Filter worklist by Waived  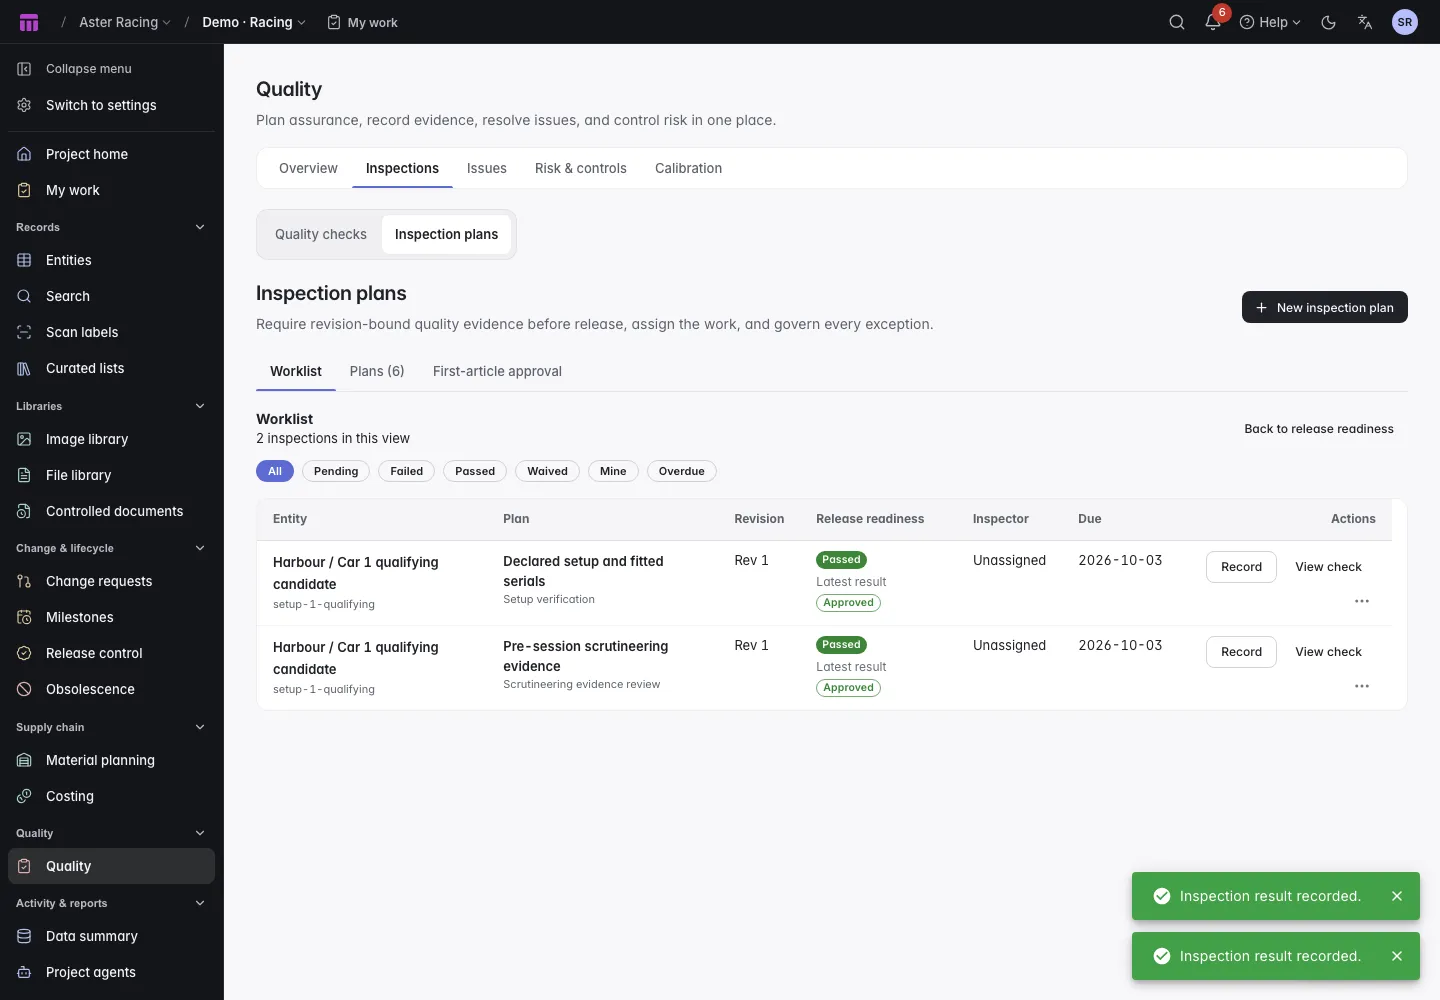pos(547,471)
